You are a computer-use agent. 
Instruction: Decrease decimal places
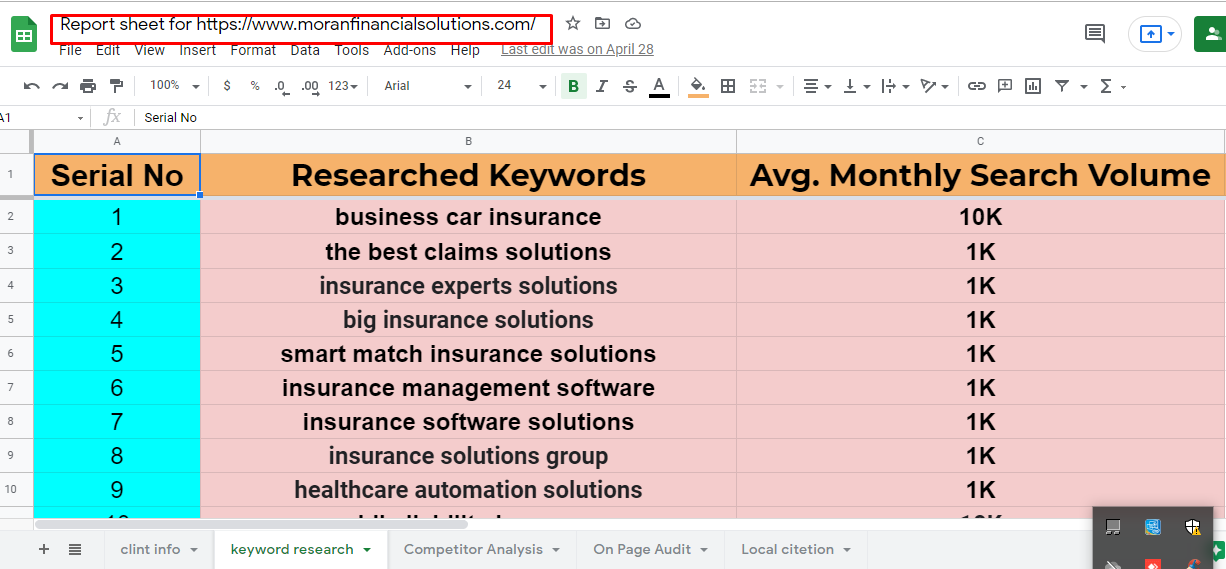281,86
